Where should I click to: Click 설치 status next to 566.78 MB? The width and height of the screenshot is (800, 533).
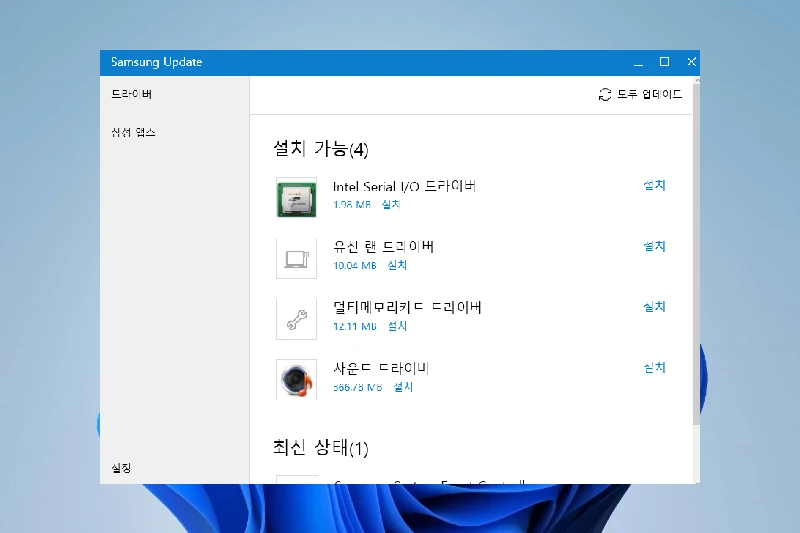pos(403,387)
